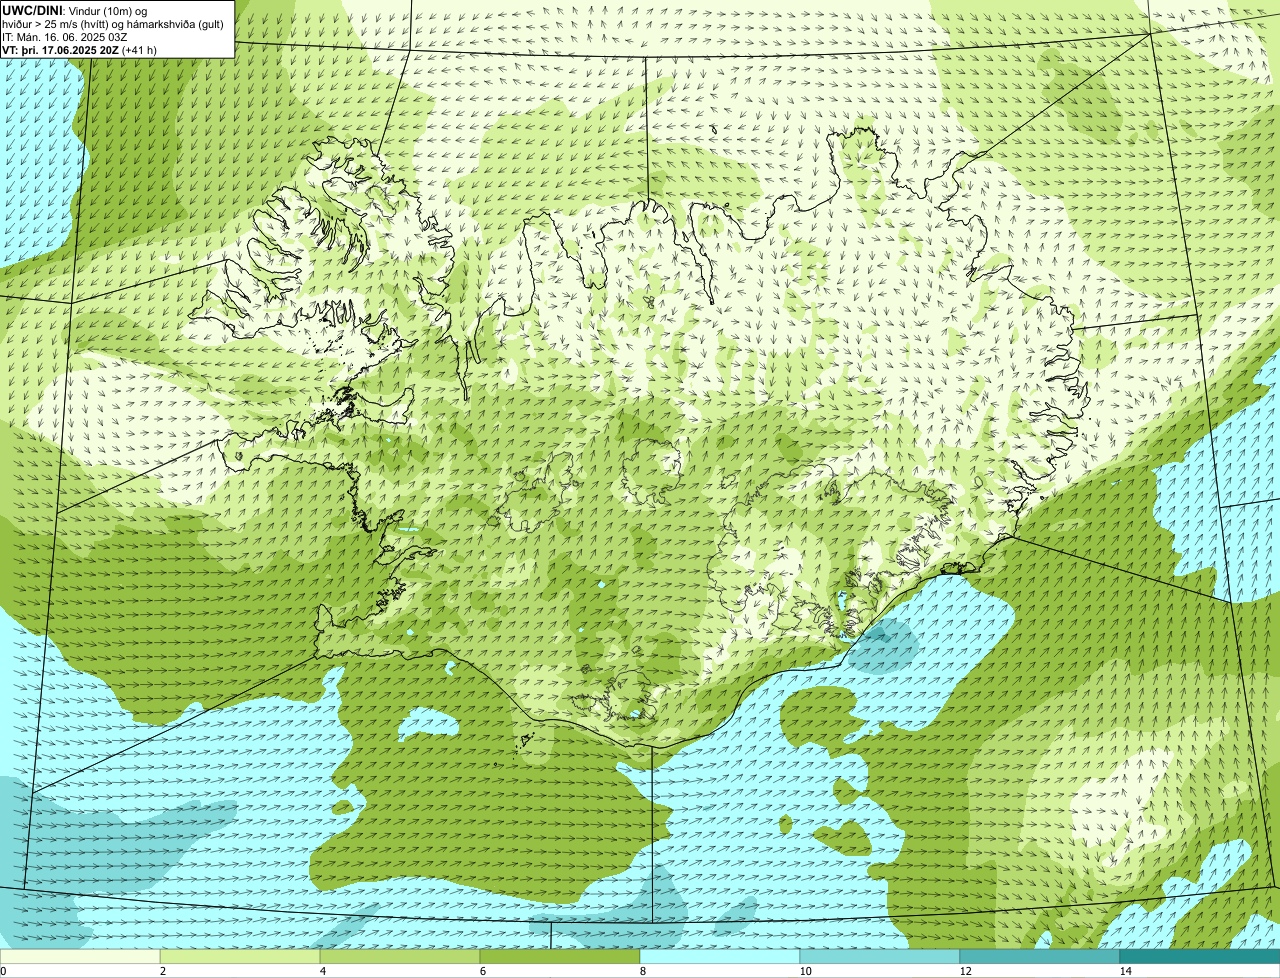Click the 12–14 m/s teal legend swatch
This screenshot has width=1280, height=978.
coord(1040,957)
